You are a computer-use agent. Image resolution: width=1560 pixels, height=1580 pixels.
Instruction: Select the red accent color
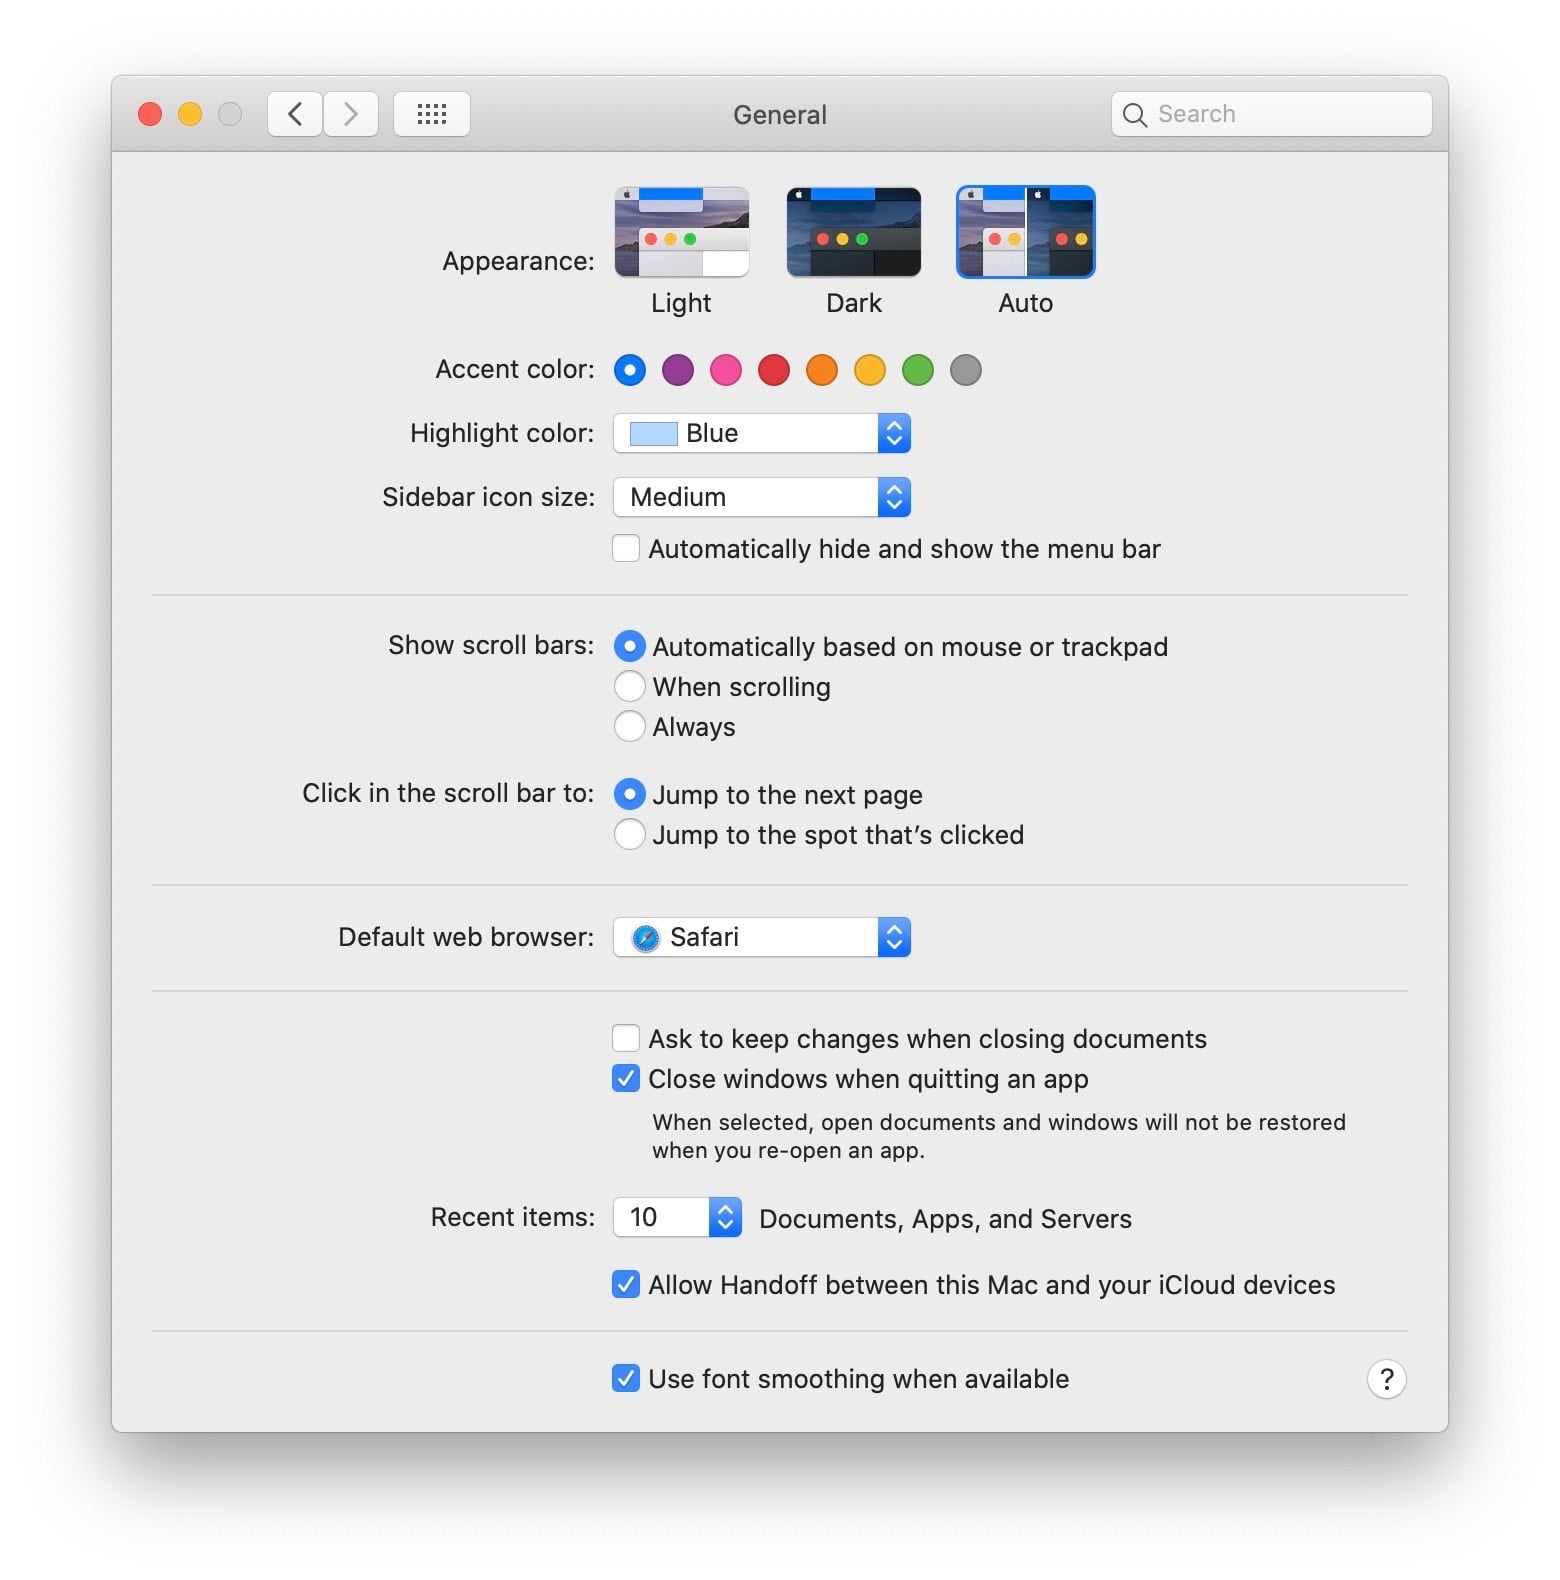774,369
